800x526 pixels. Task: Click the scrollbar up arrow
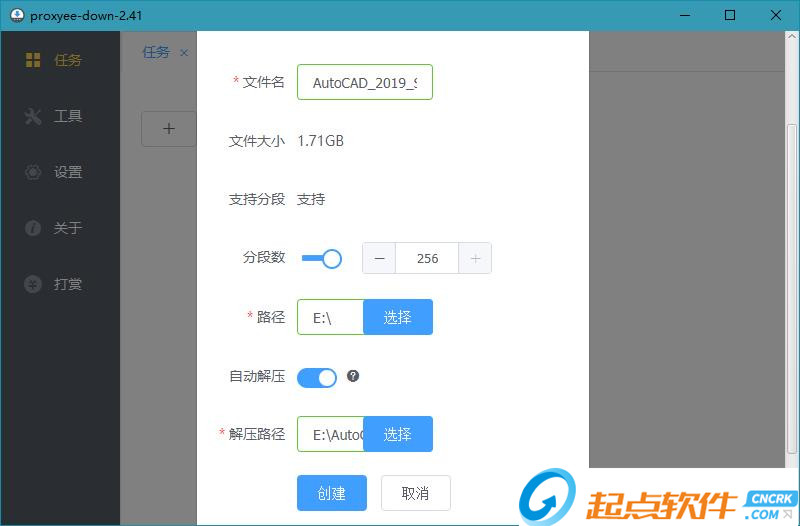pos(792,37)
